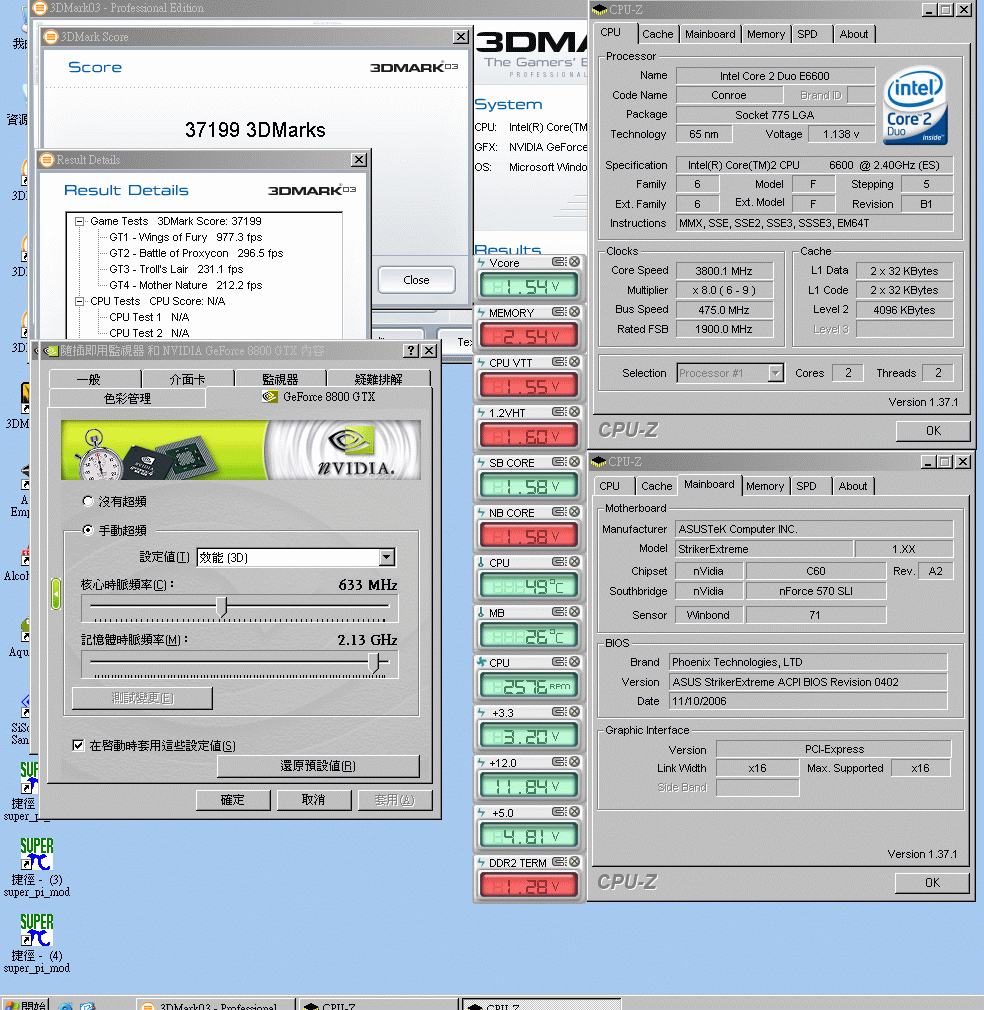The image size is (984, 1010).
Task: Open Memory tab in CPU-Z Processor window
Action: [766, 34]
